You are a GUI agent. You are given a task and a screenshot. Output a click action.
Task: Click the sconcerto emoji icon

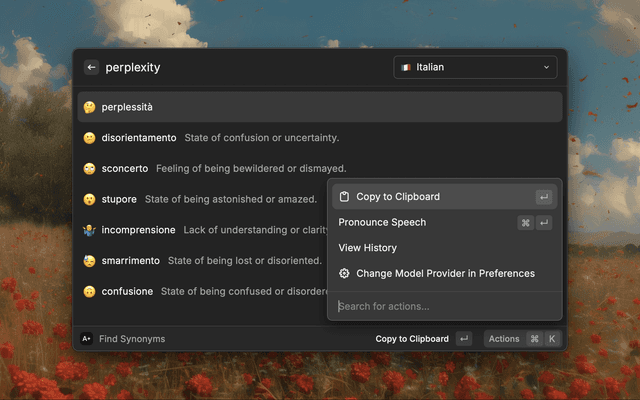[89, 168]
